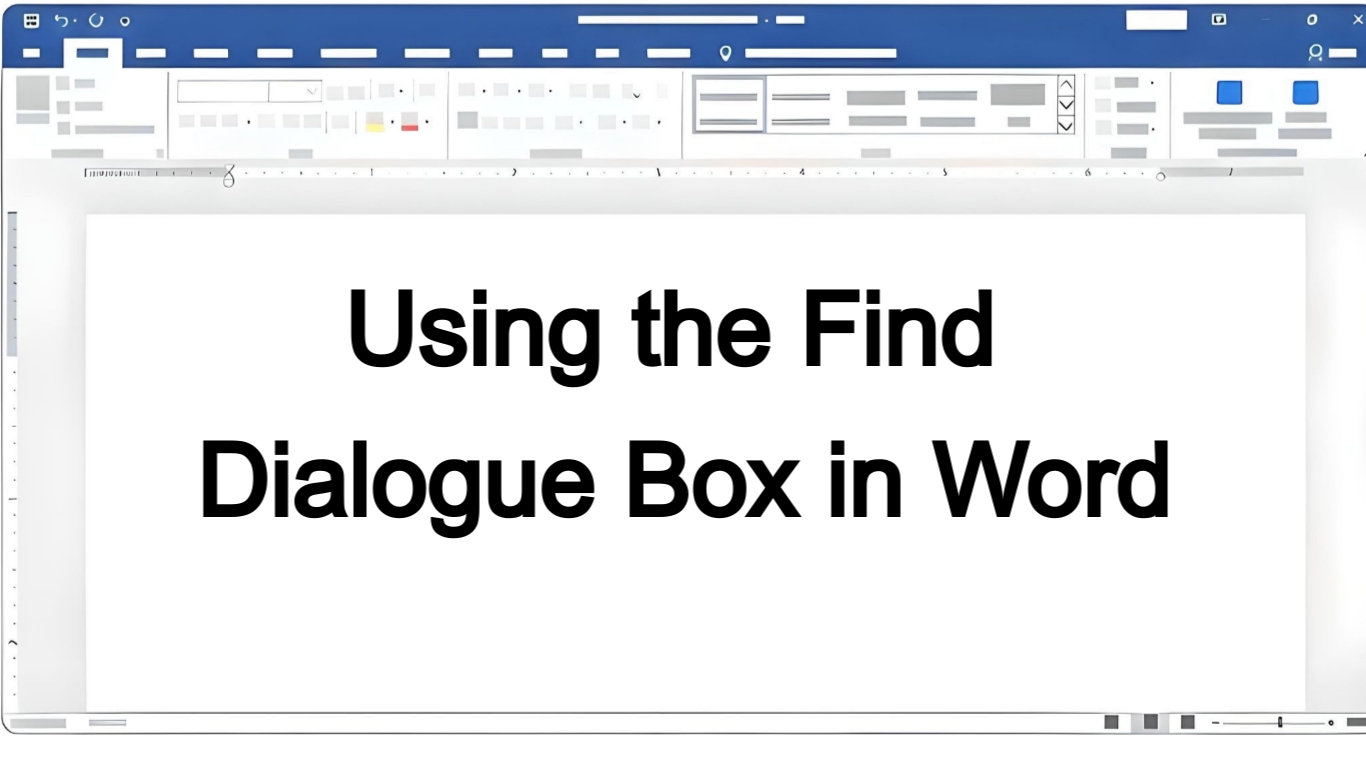Open the leftmost File ribbon tab
Viewport: 1366px width, 768px height.
click(x=31, y=53)
